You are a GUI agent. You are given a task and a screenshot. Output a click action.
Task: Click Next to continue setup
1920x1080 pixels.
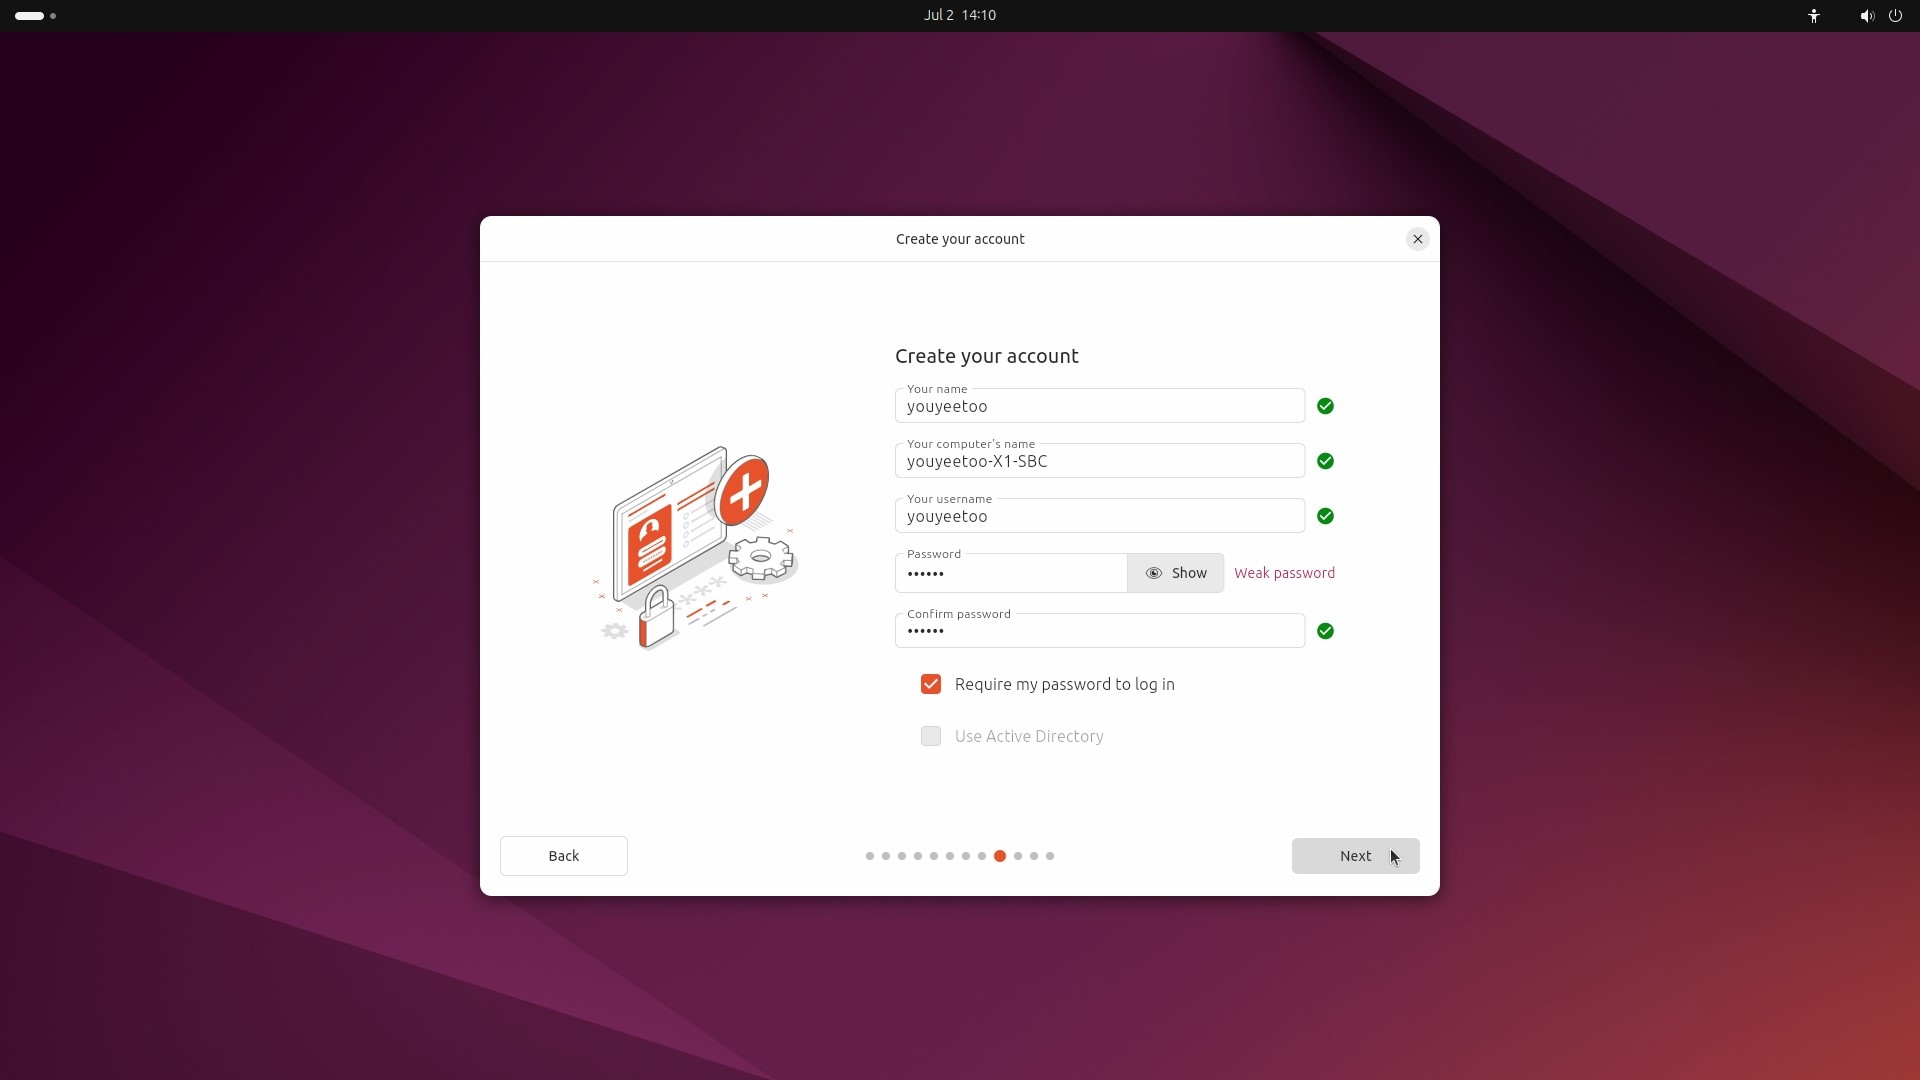1355,856
